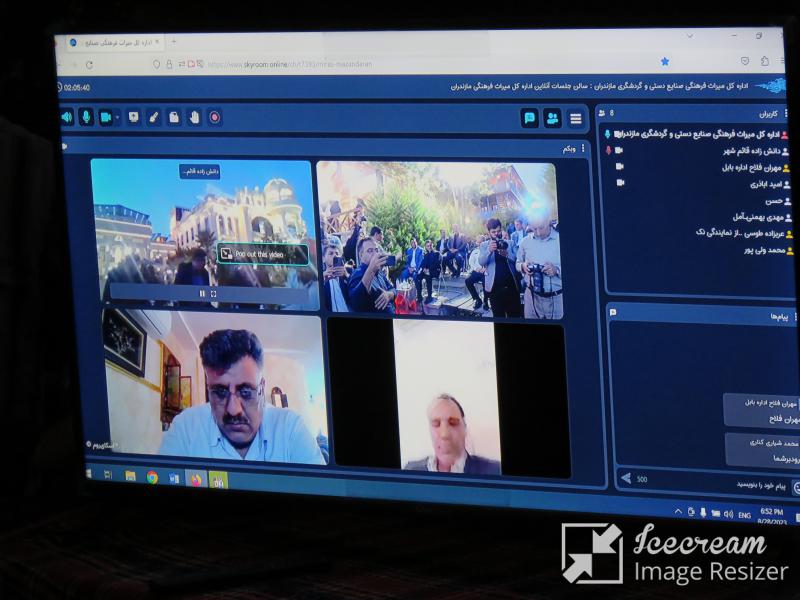Select the whiteboard pen tool icon
Viewport: 800px width, 600px height.
pos(154,117)
